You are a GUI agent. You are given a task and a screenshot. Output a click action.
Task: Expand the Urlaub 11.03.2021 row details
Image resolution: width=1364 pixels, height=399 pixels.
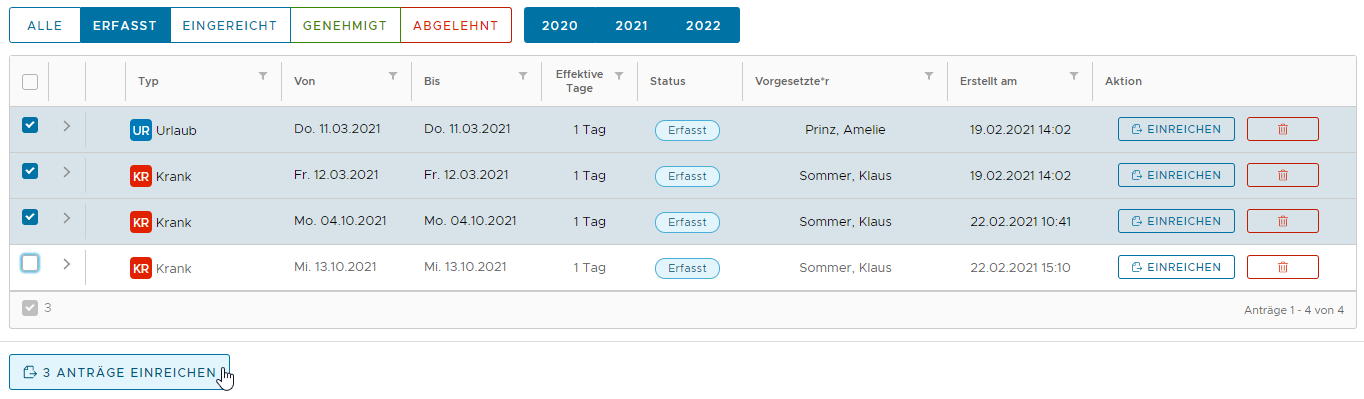67,126
